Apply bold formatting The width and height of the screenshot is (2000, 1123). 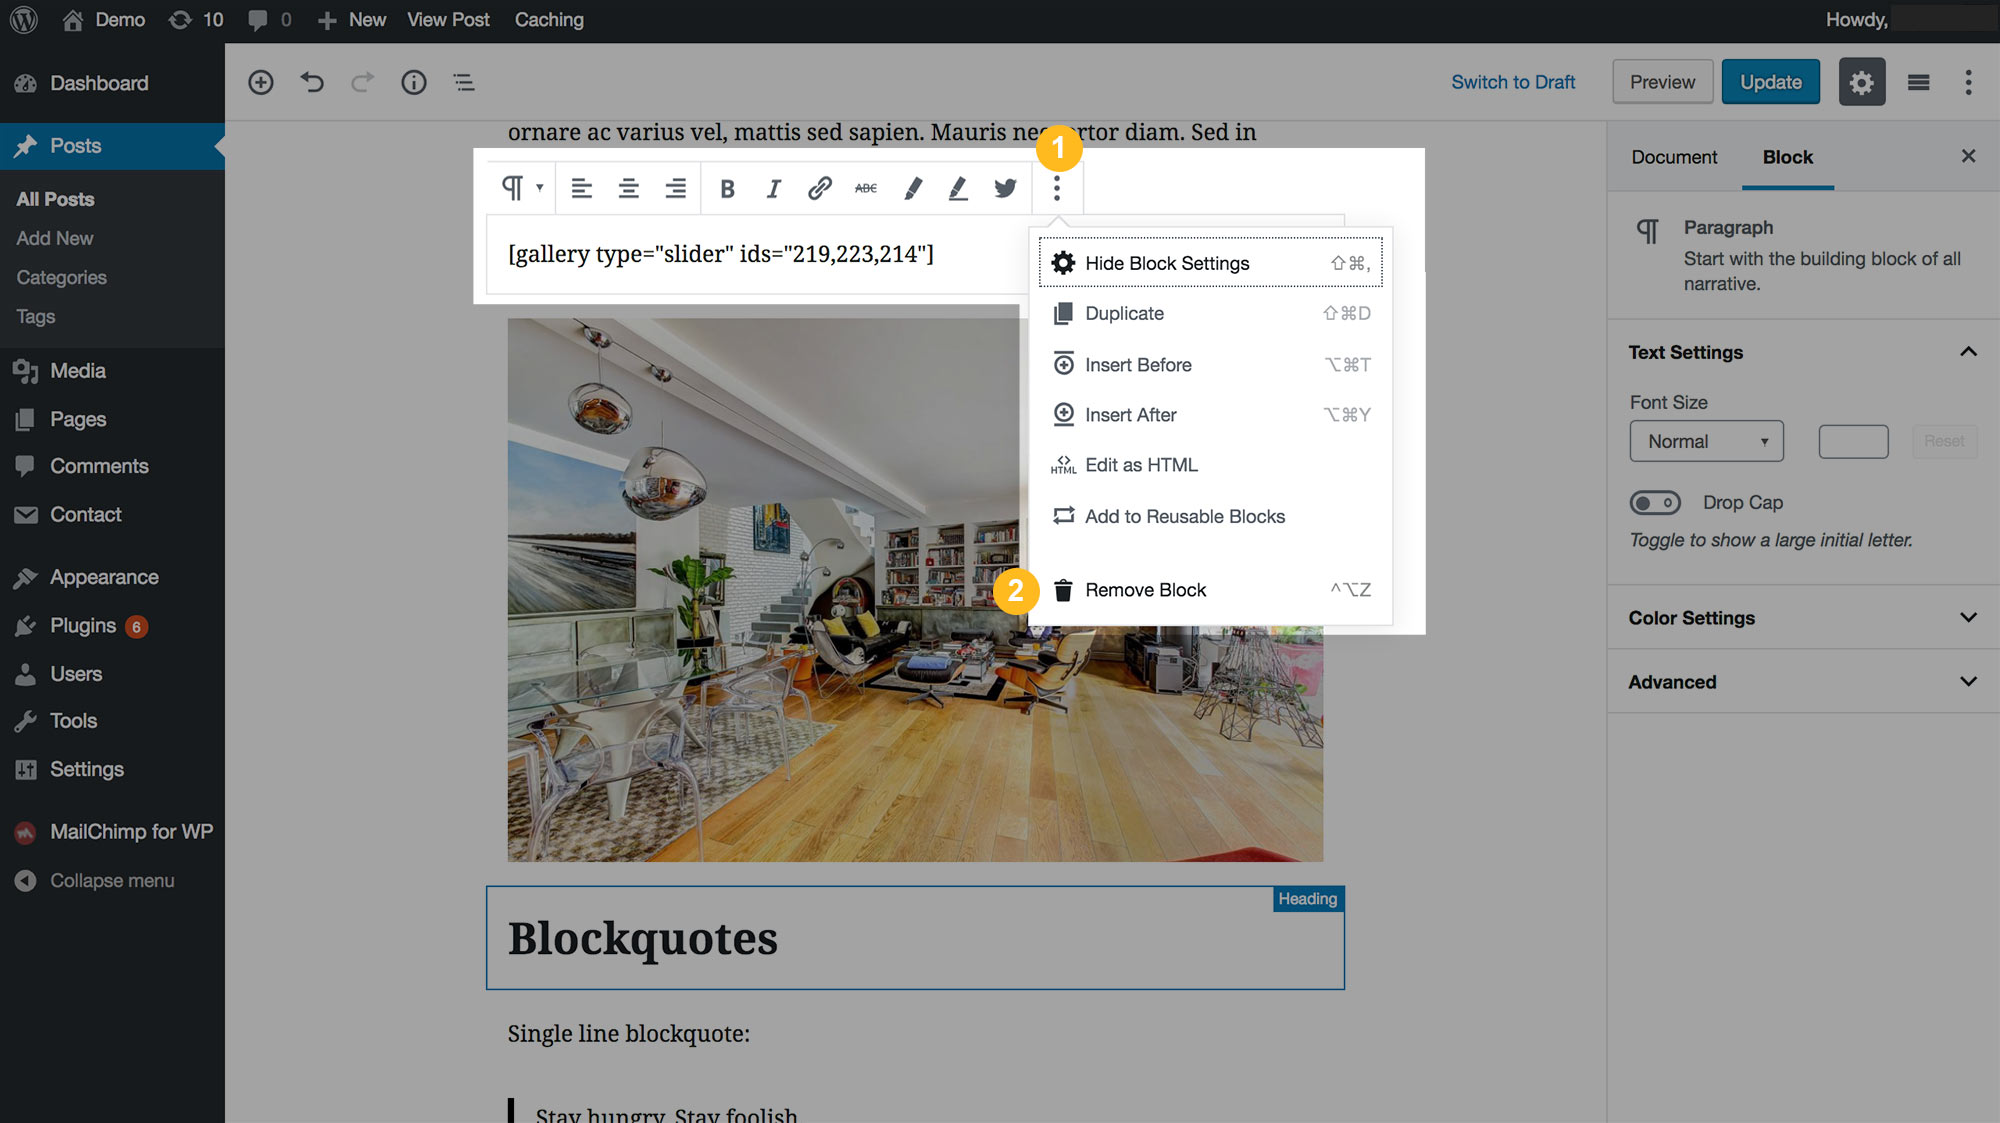tap(727, 188)
